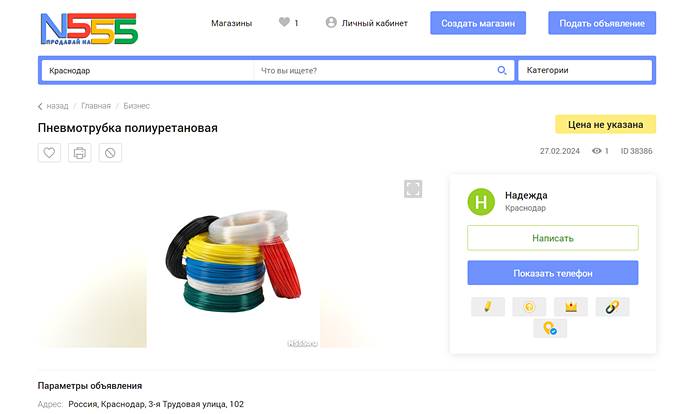This screenshot has width=700, height=414.
Task: Click the Создать магазин button
Action: click(478, 23)
